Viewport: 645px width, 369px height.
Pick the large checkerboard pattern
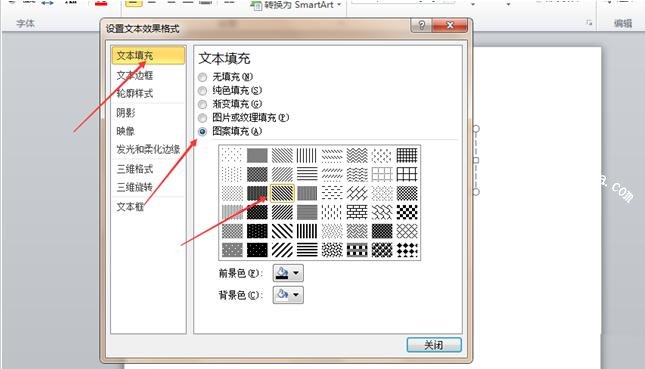pos(407,212)
